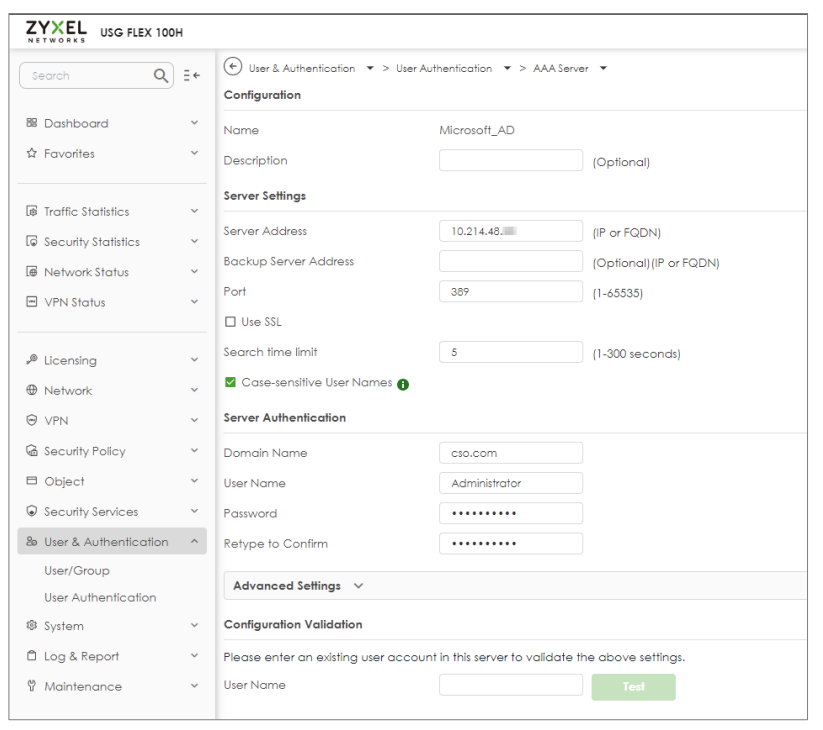
Task: Click the Test button
Action: 634,687
